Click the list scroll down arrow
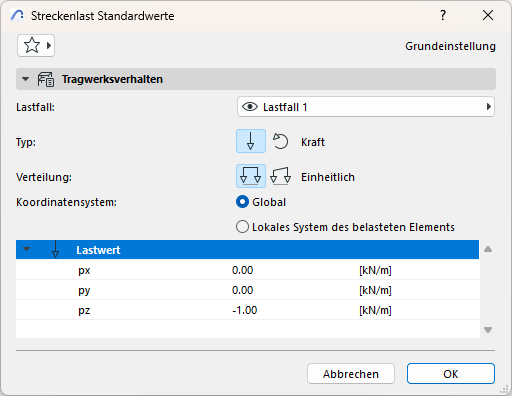The height and width of the screenshot is (396, 512). point(488,330)
